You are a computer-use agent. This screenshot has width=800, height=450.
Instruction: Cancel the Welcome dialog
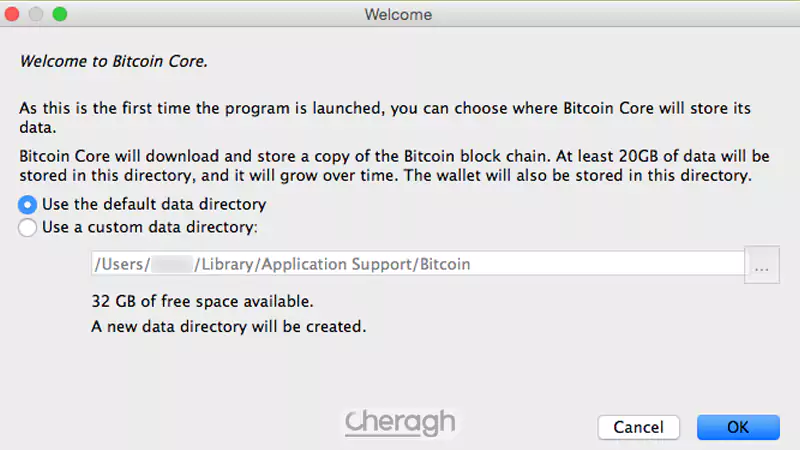(x=638, y=427)
